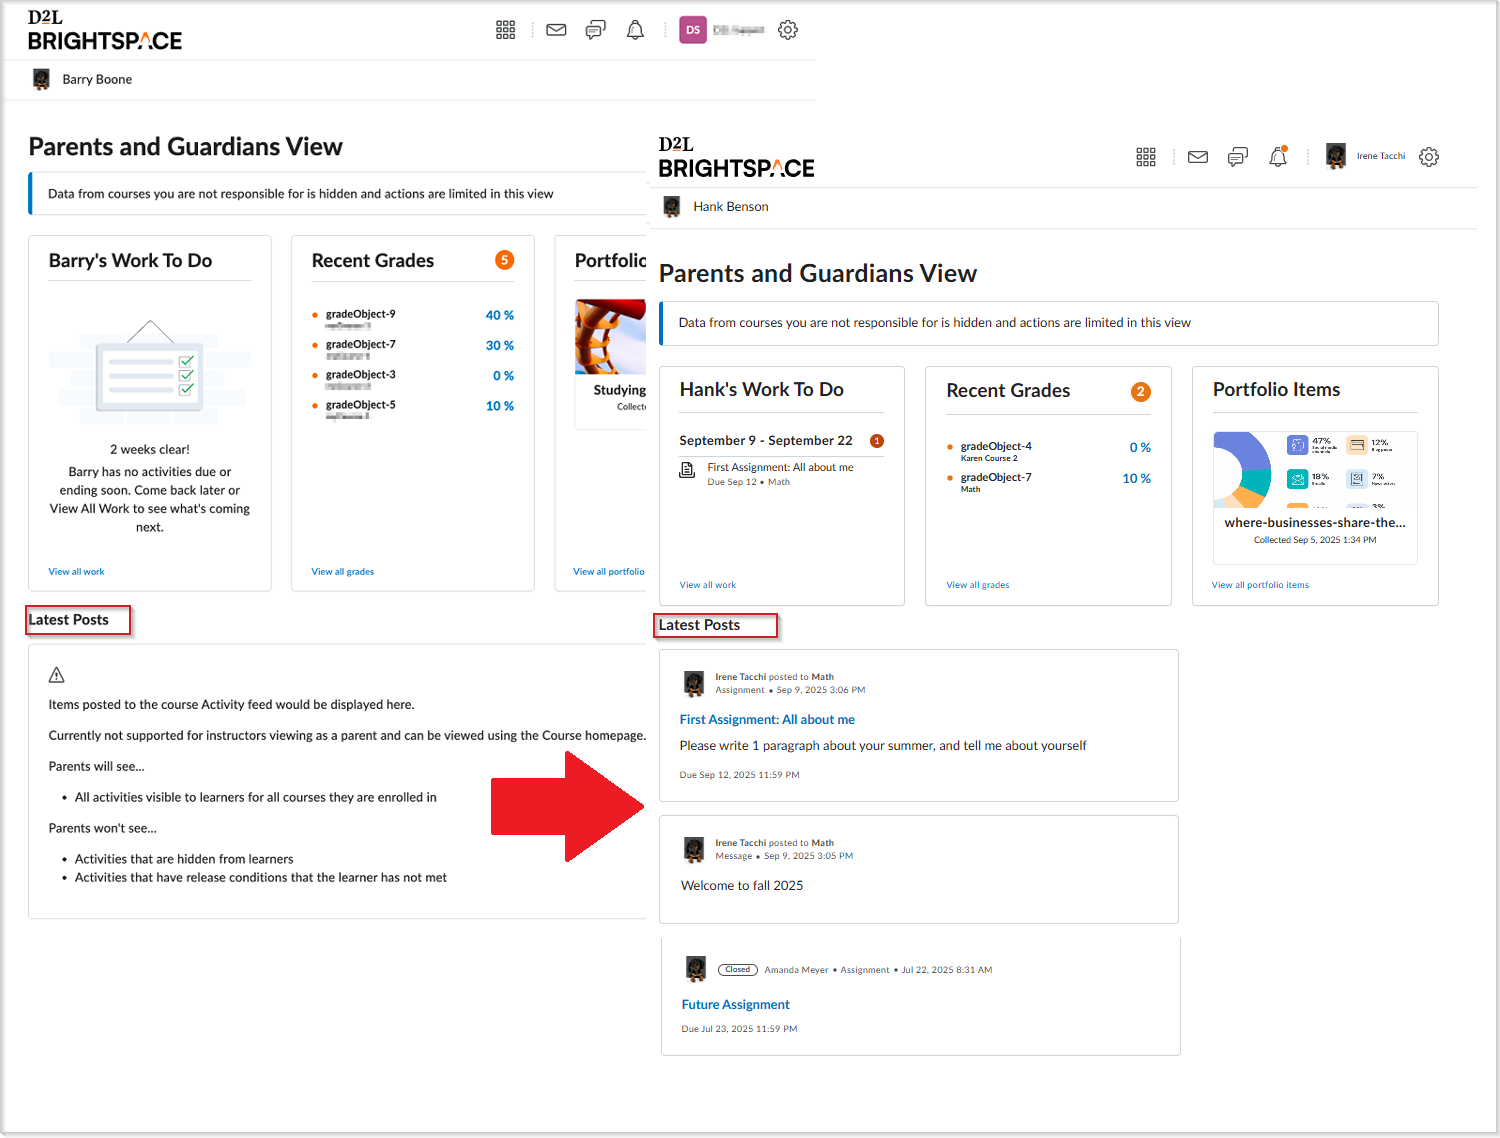Click Hank Benson's name in the minibar
The image size is (1500, 1138).
coord(732,206)
